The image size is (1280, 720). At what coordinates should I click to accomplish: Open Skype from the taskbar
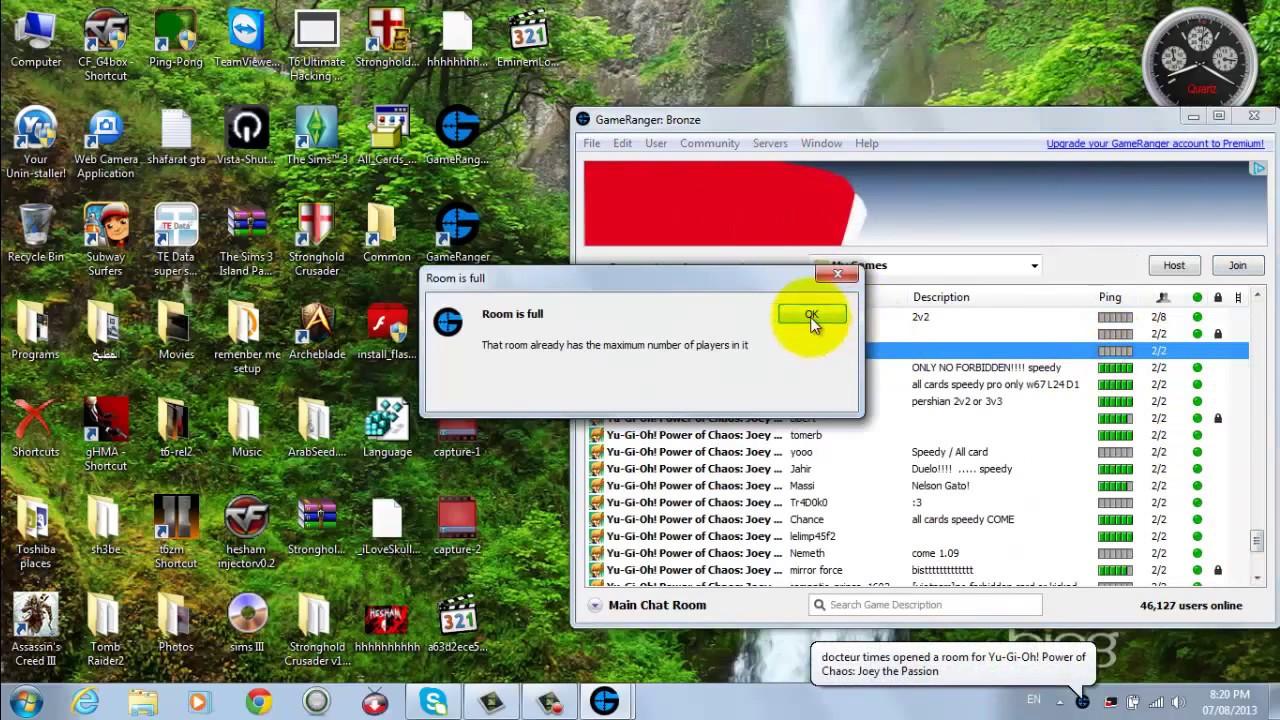[x=433, y=701]
